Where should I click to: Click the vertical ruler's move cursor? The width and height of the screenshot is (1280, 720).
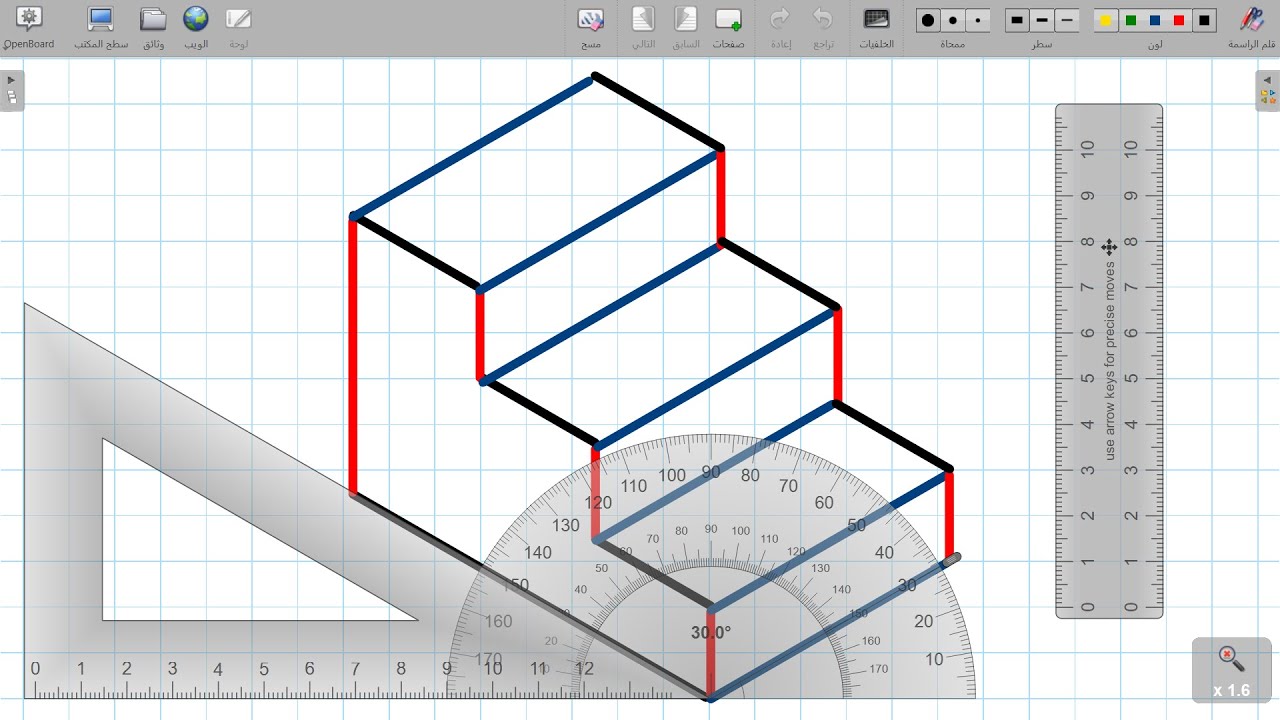point(1109,247)
